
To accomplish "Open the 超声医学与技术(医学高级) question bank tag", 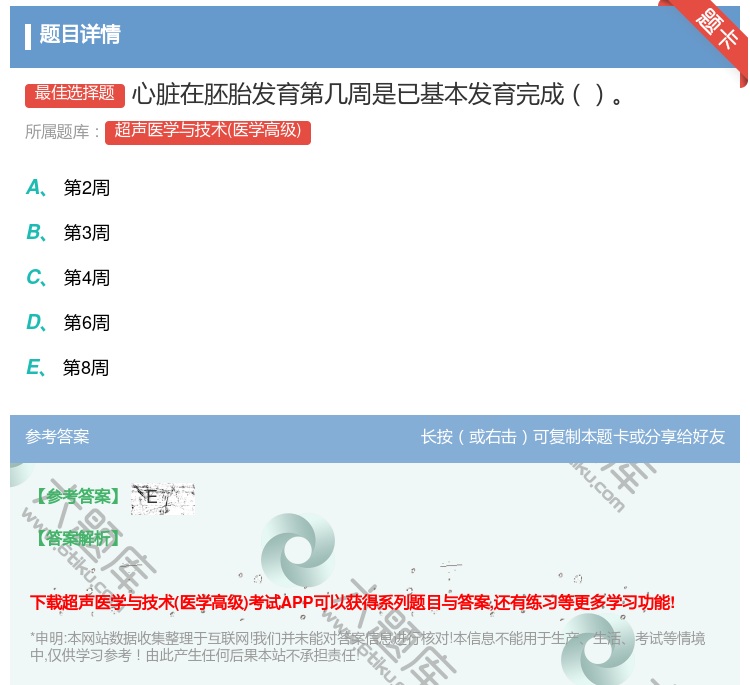I will (x=208, y=132).
